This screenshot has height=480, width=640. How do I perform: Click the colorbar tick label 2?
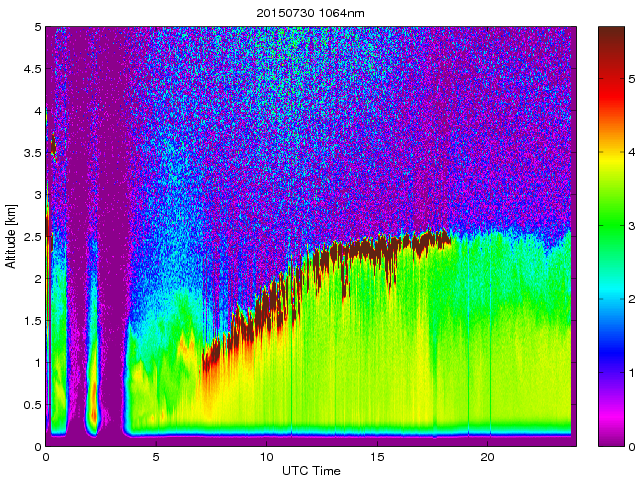coord(632,299)
